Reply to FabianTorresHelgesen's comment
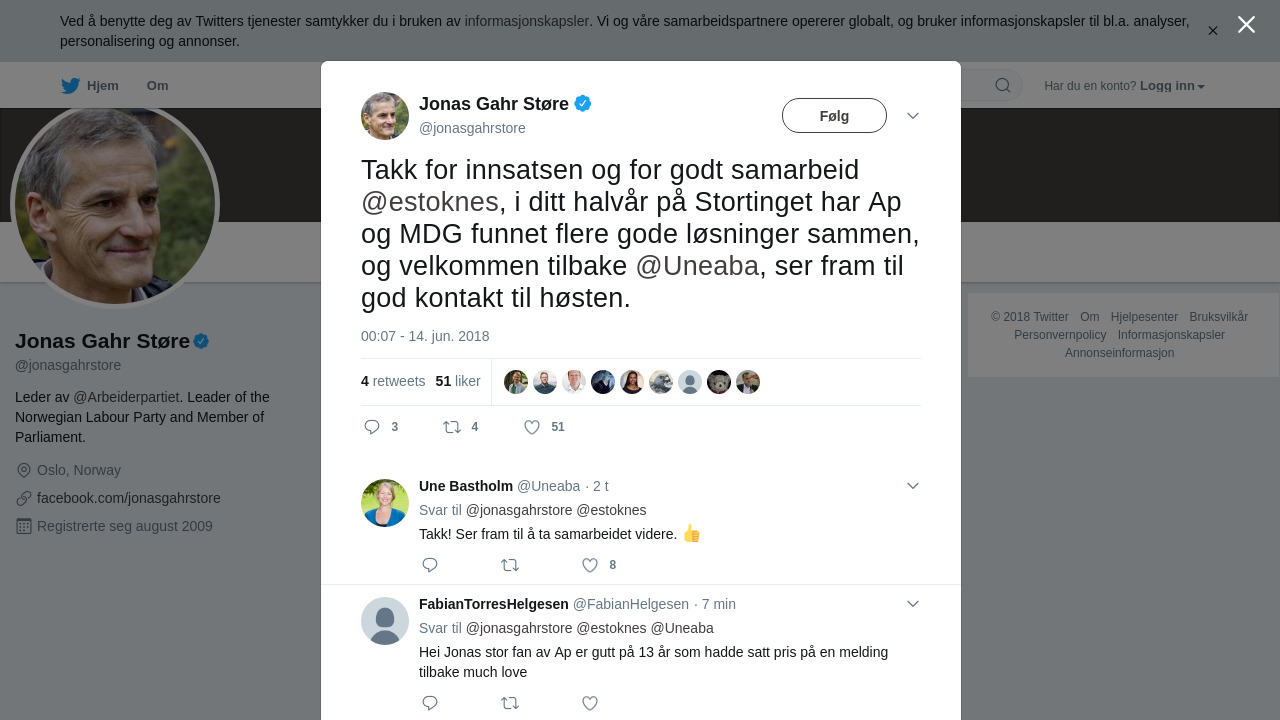Image resolution: width=1280 pixels, height=720 pixels. point(430,703)
